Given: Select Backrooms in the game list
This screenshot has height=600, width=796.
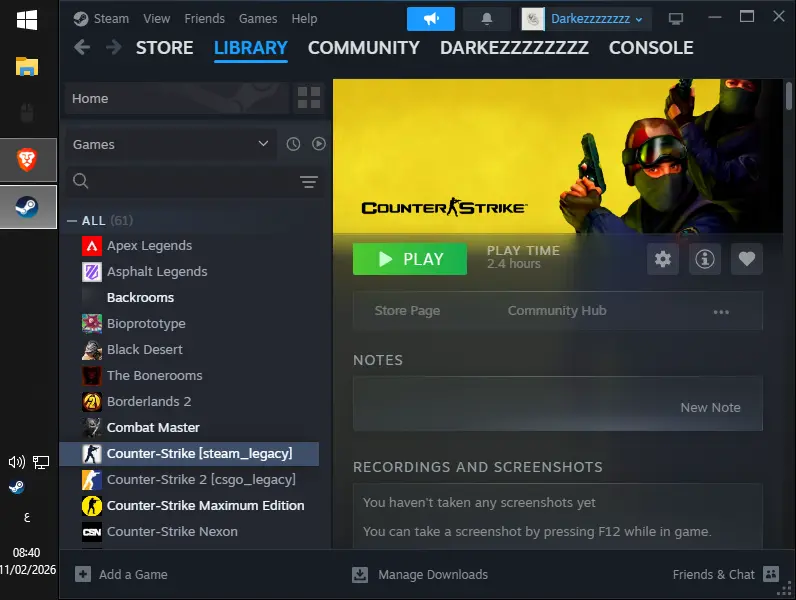Looking at the screenshot, I should (x=189, y=297).
